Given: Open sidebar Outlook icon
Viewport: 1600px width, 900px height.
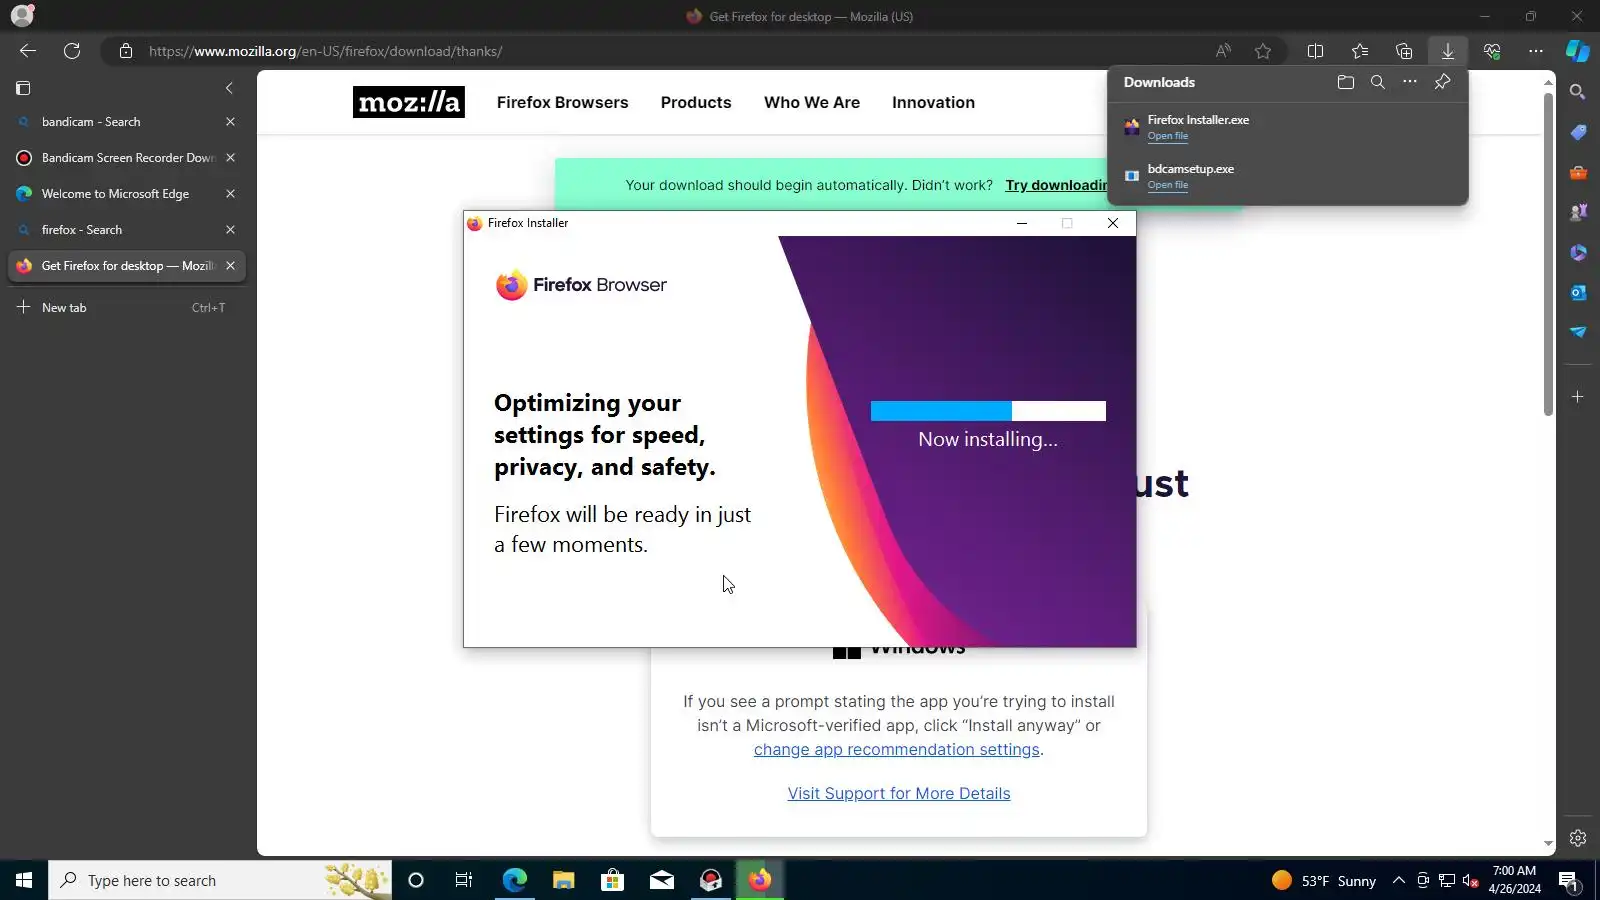Looking at the screenshot, I should 1578,292.
